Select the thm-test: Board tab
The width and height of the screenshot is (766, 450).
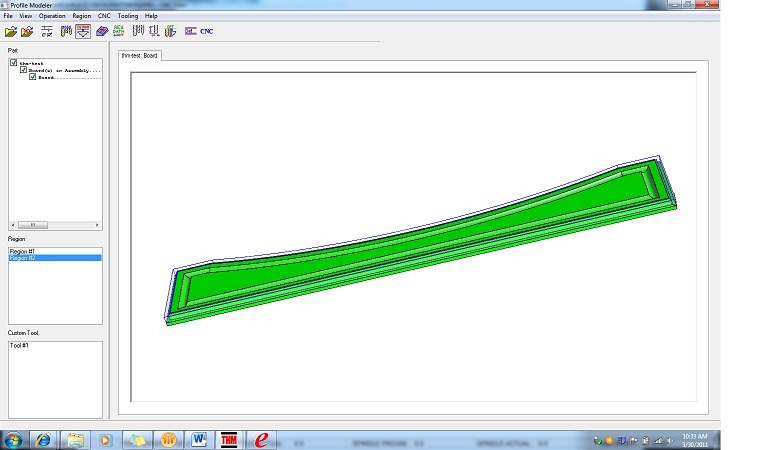tap(139, 55)
